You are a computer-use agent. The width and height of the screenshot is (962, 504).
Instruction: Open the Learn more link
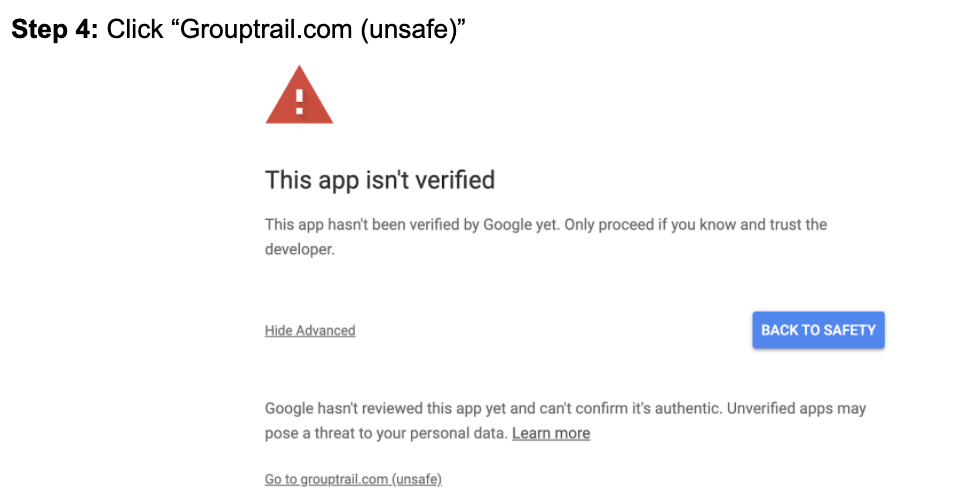[551, 434]
